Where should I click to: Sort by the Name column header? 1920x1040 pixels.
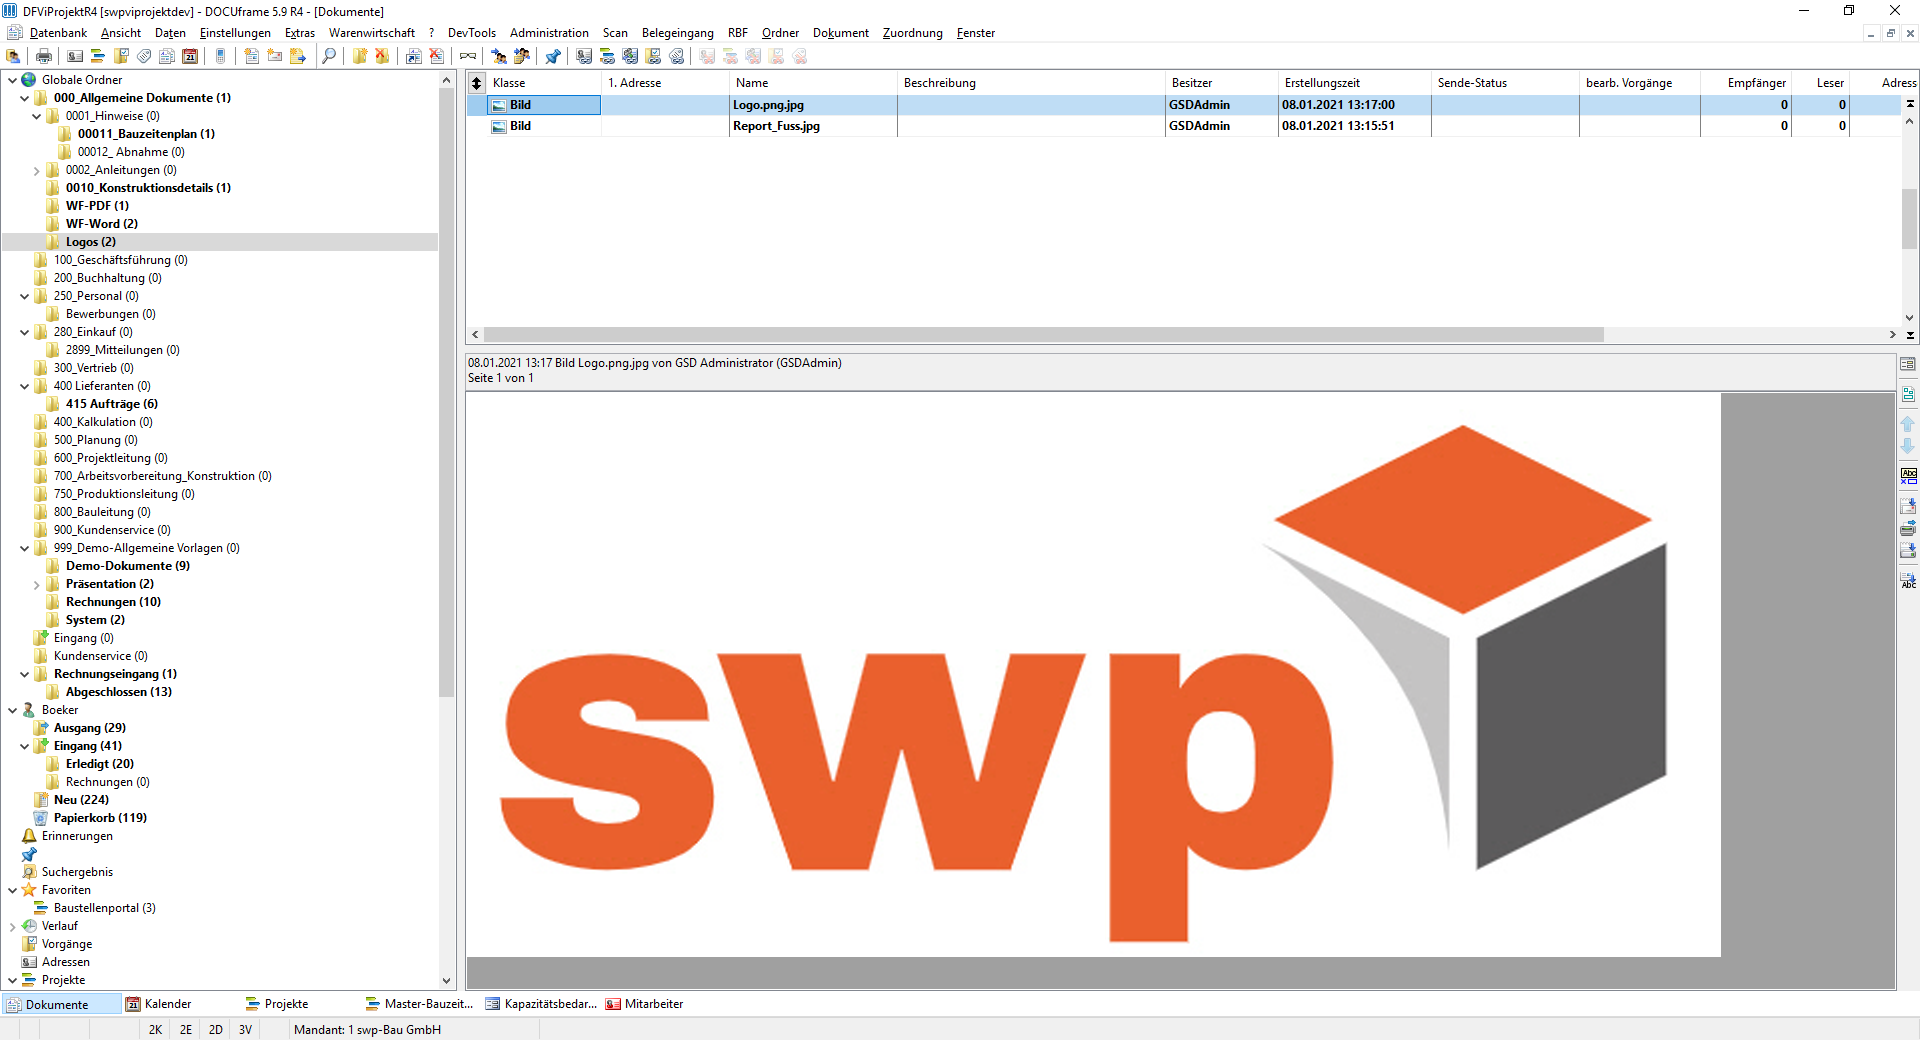813,83
